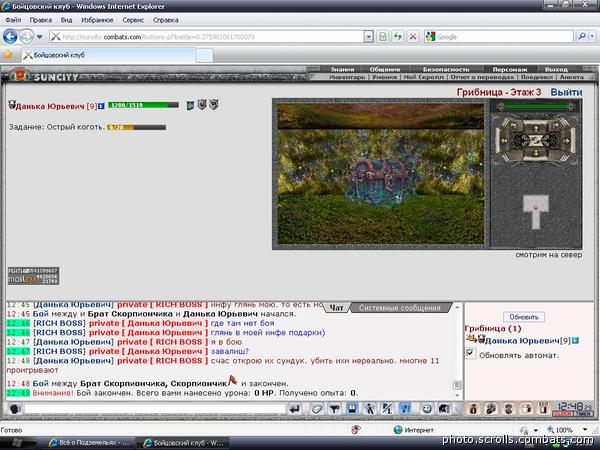Open a new blank browser tab
The width and height of the screenshot is (600, 450).
[x=204, y=55]
